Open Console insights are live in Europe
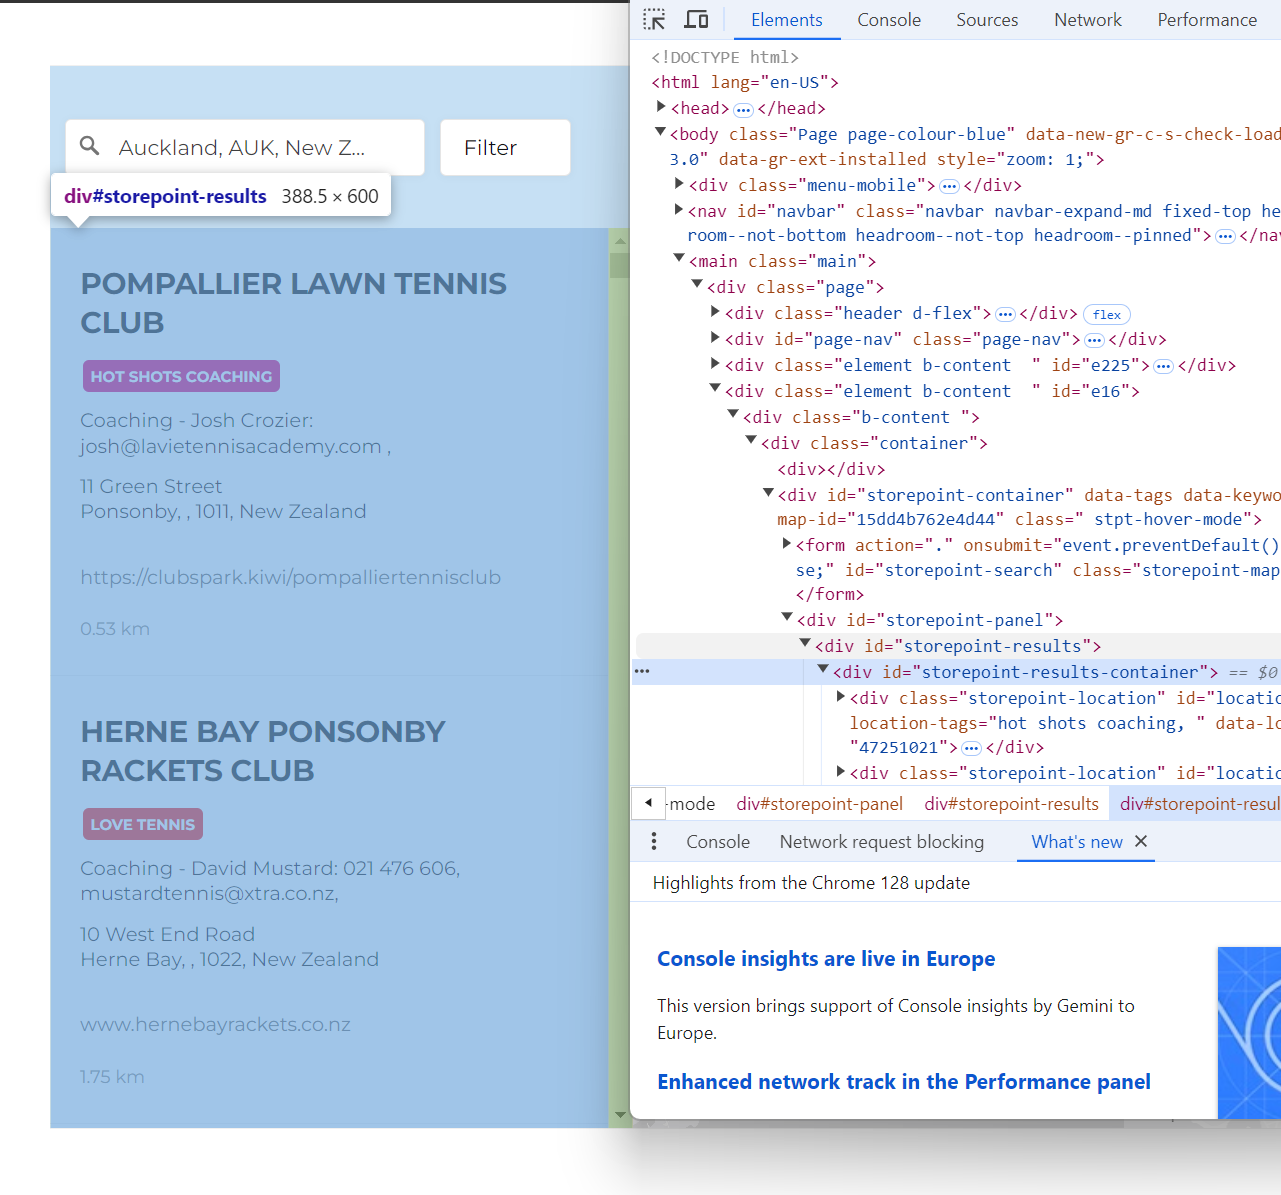The width and height of the screenshot is (1281, 1195). 825,959
